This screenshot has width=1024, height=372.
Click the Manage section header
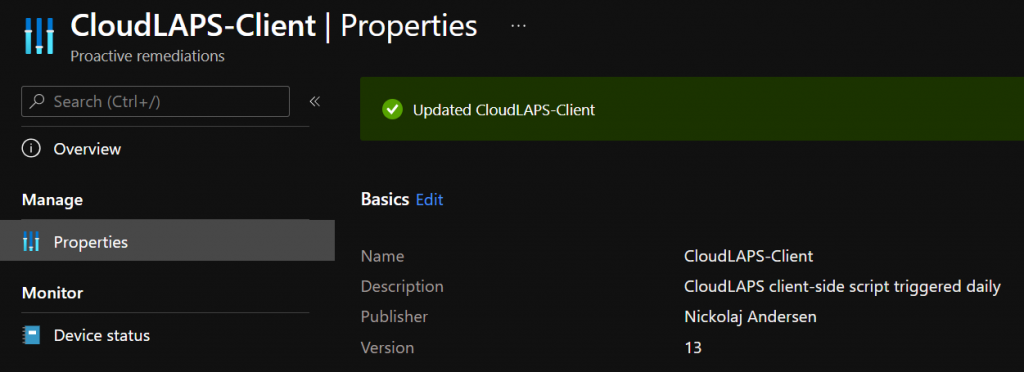pyautogui.click(x=52, y=199)
